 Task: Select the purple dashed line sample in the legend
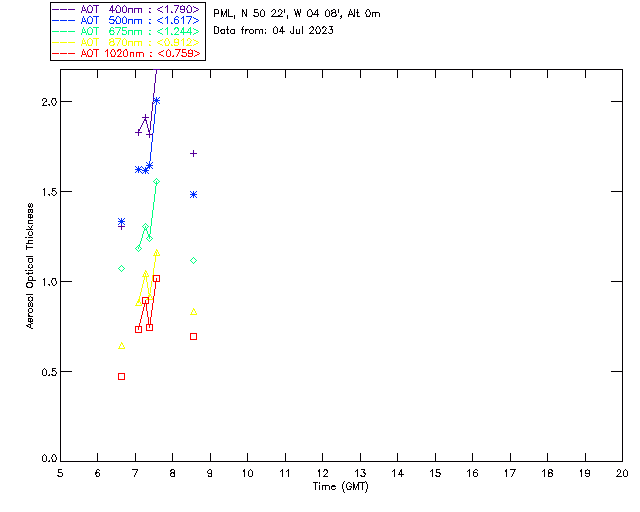pos(64,9)
